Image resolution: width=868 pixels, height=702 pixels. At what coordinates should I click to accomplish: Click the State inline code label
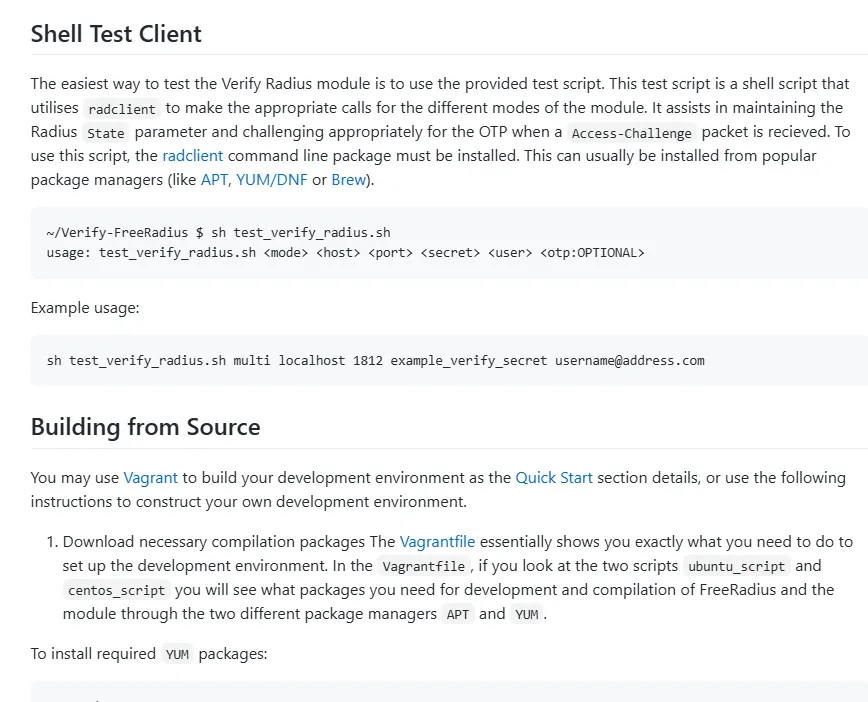pyautogui.click(x=106, y=133)
